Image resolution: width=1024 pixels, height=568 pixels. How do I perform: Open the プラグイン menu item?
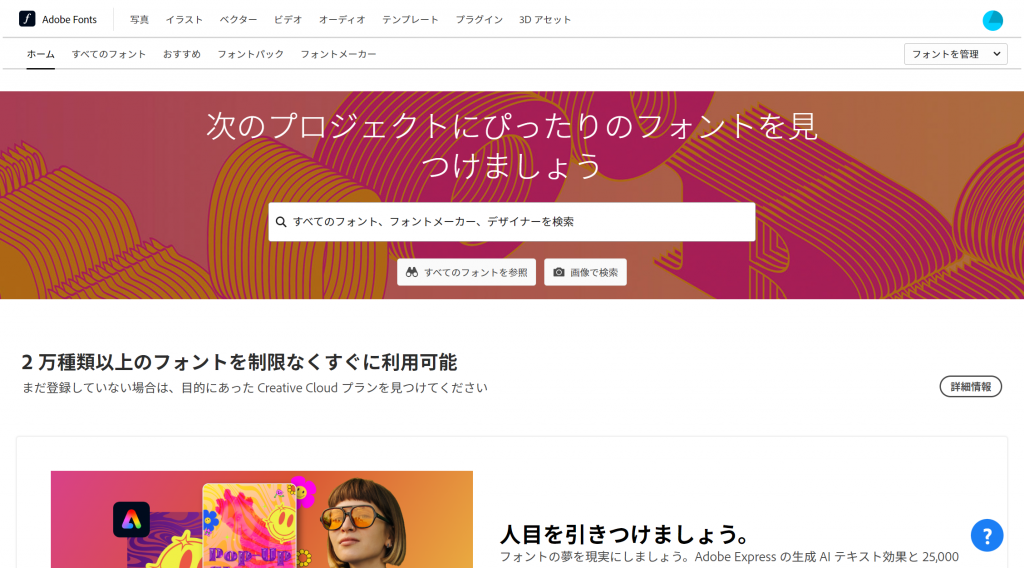point(479,20)
